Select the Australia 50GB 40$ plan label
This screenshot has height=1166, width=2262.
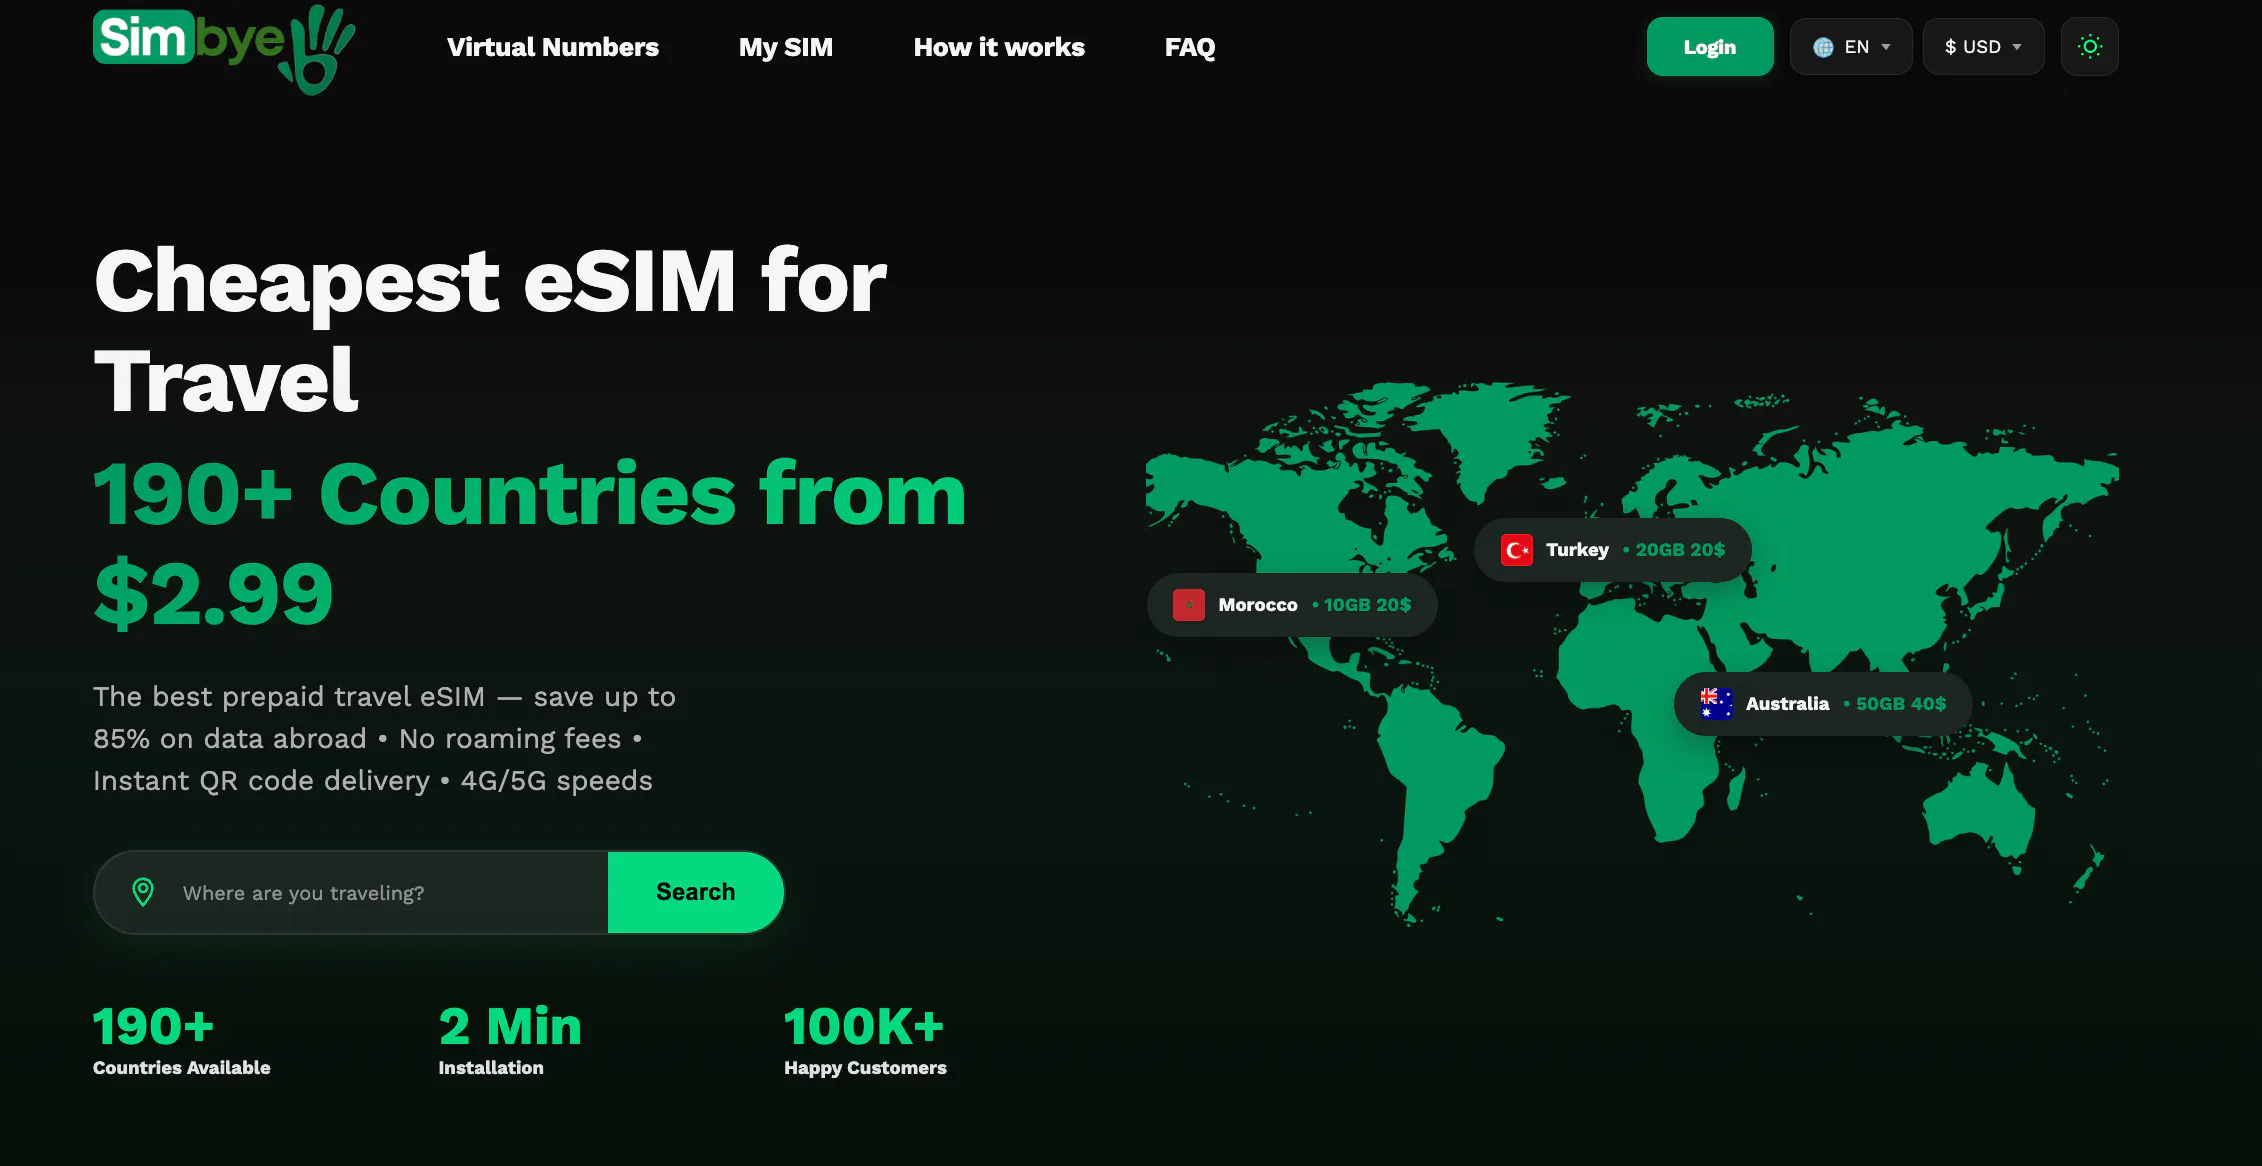pyautogui.click(x=1823, y=704)
